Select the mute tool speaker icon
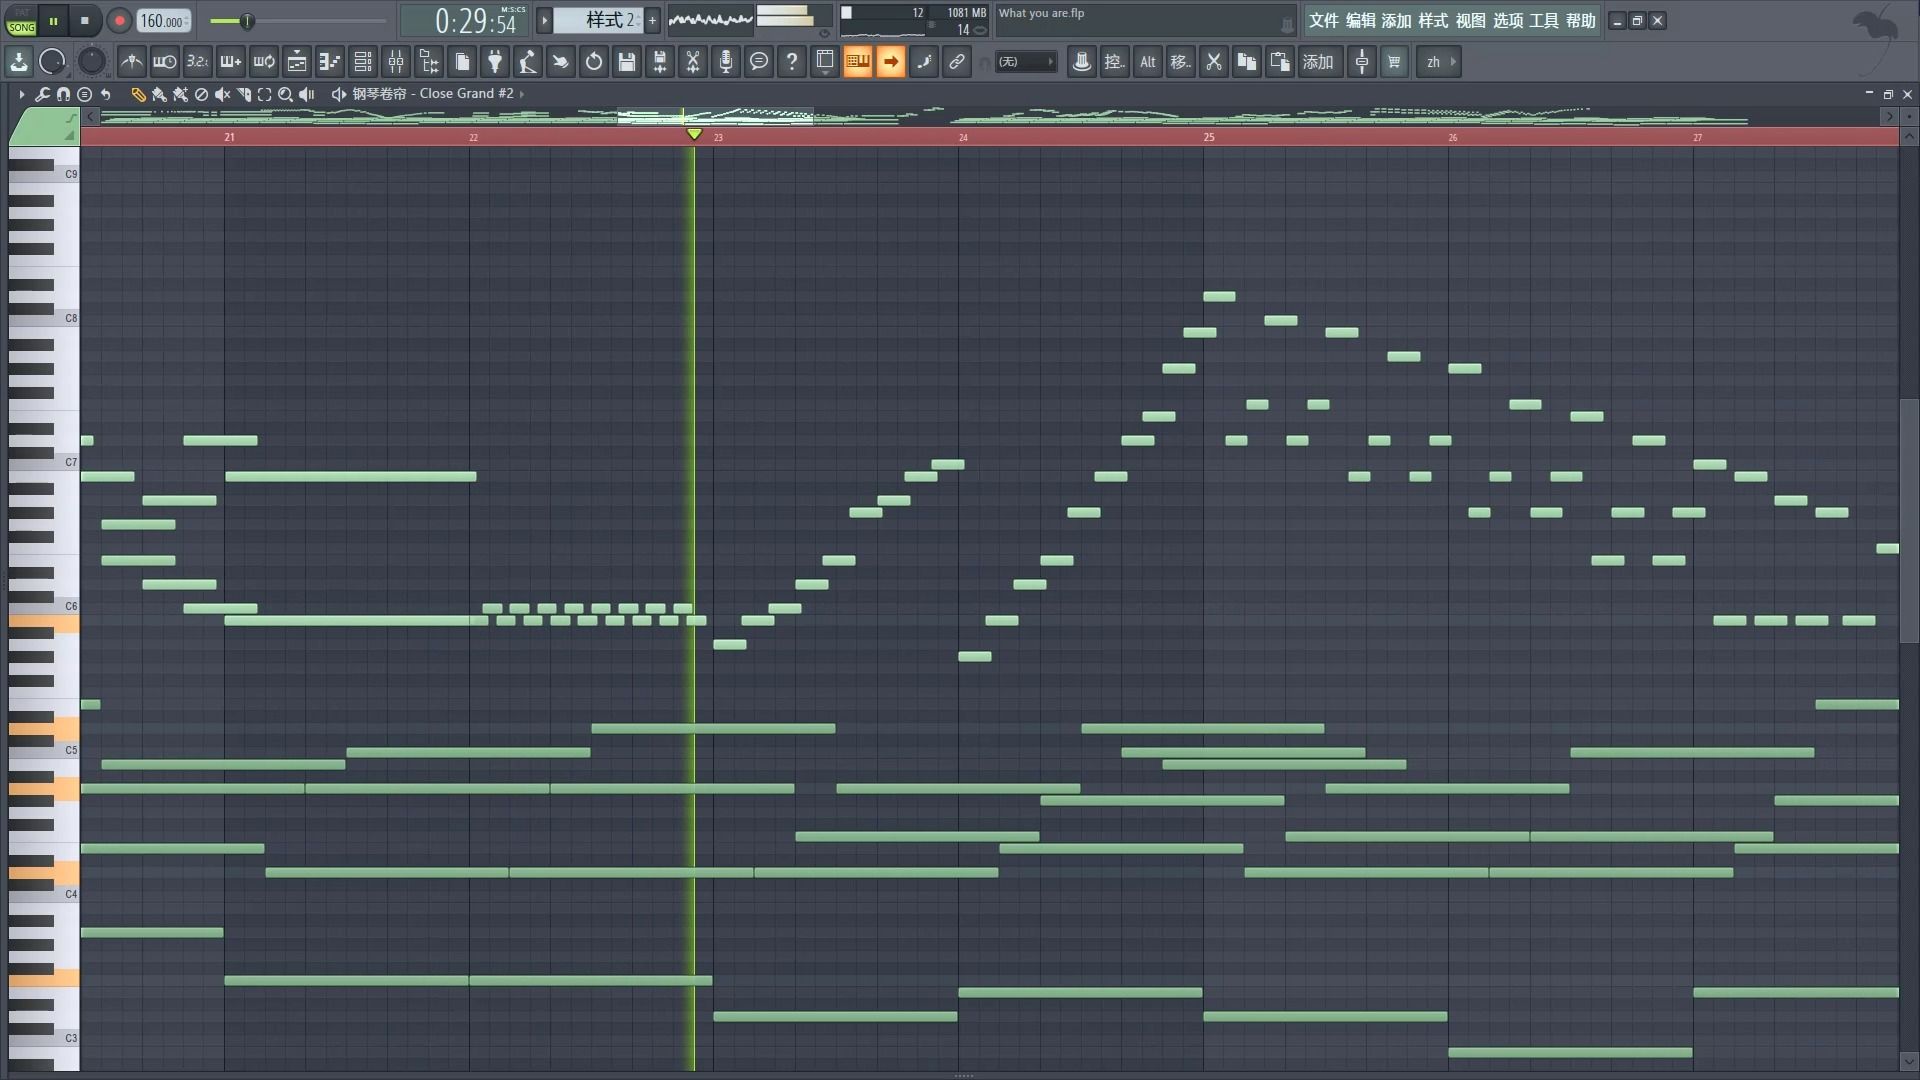1920x1080 pixels. [223, 94]
